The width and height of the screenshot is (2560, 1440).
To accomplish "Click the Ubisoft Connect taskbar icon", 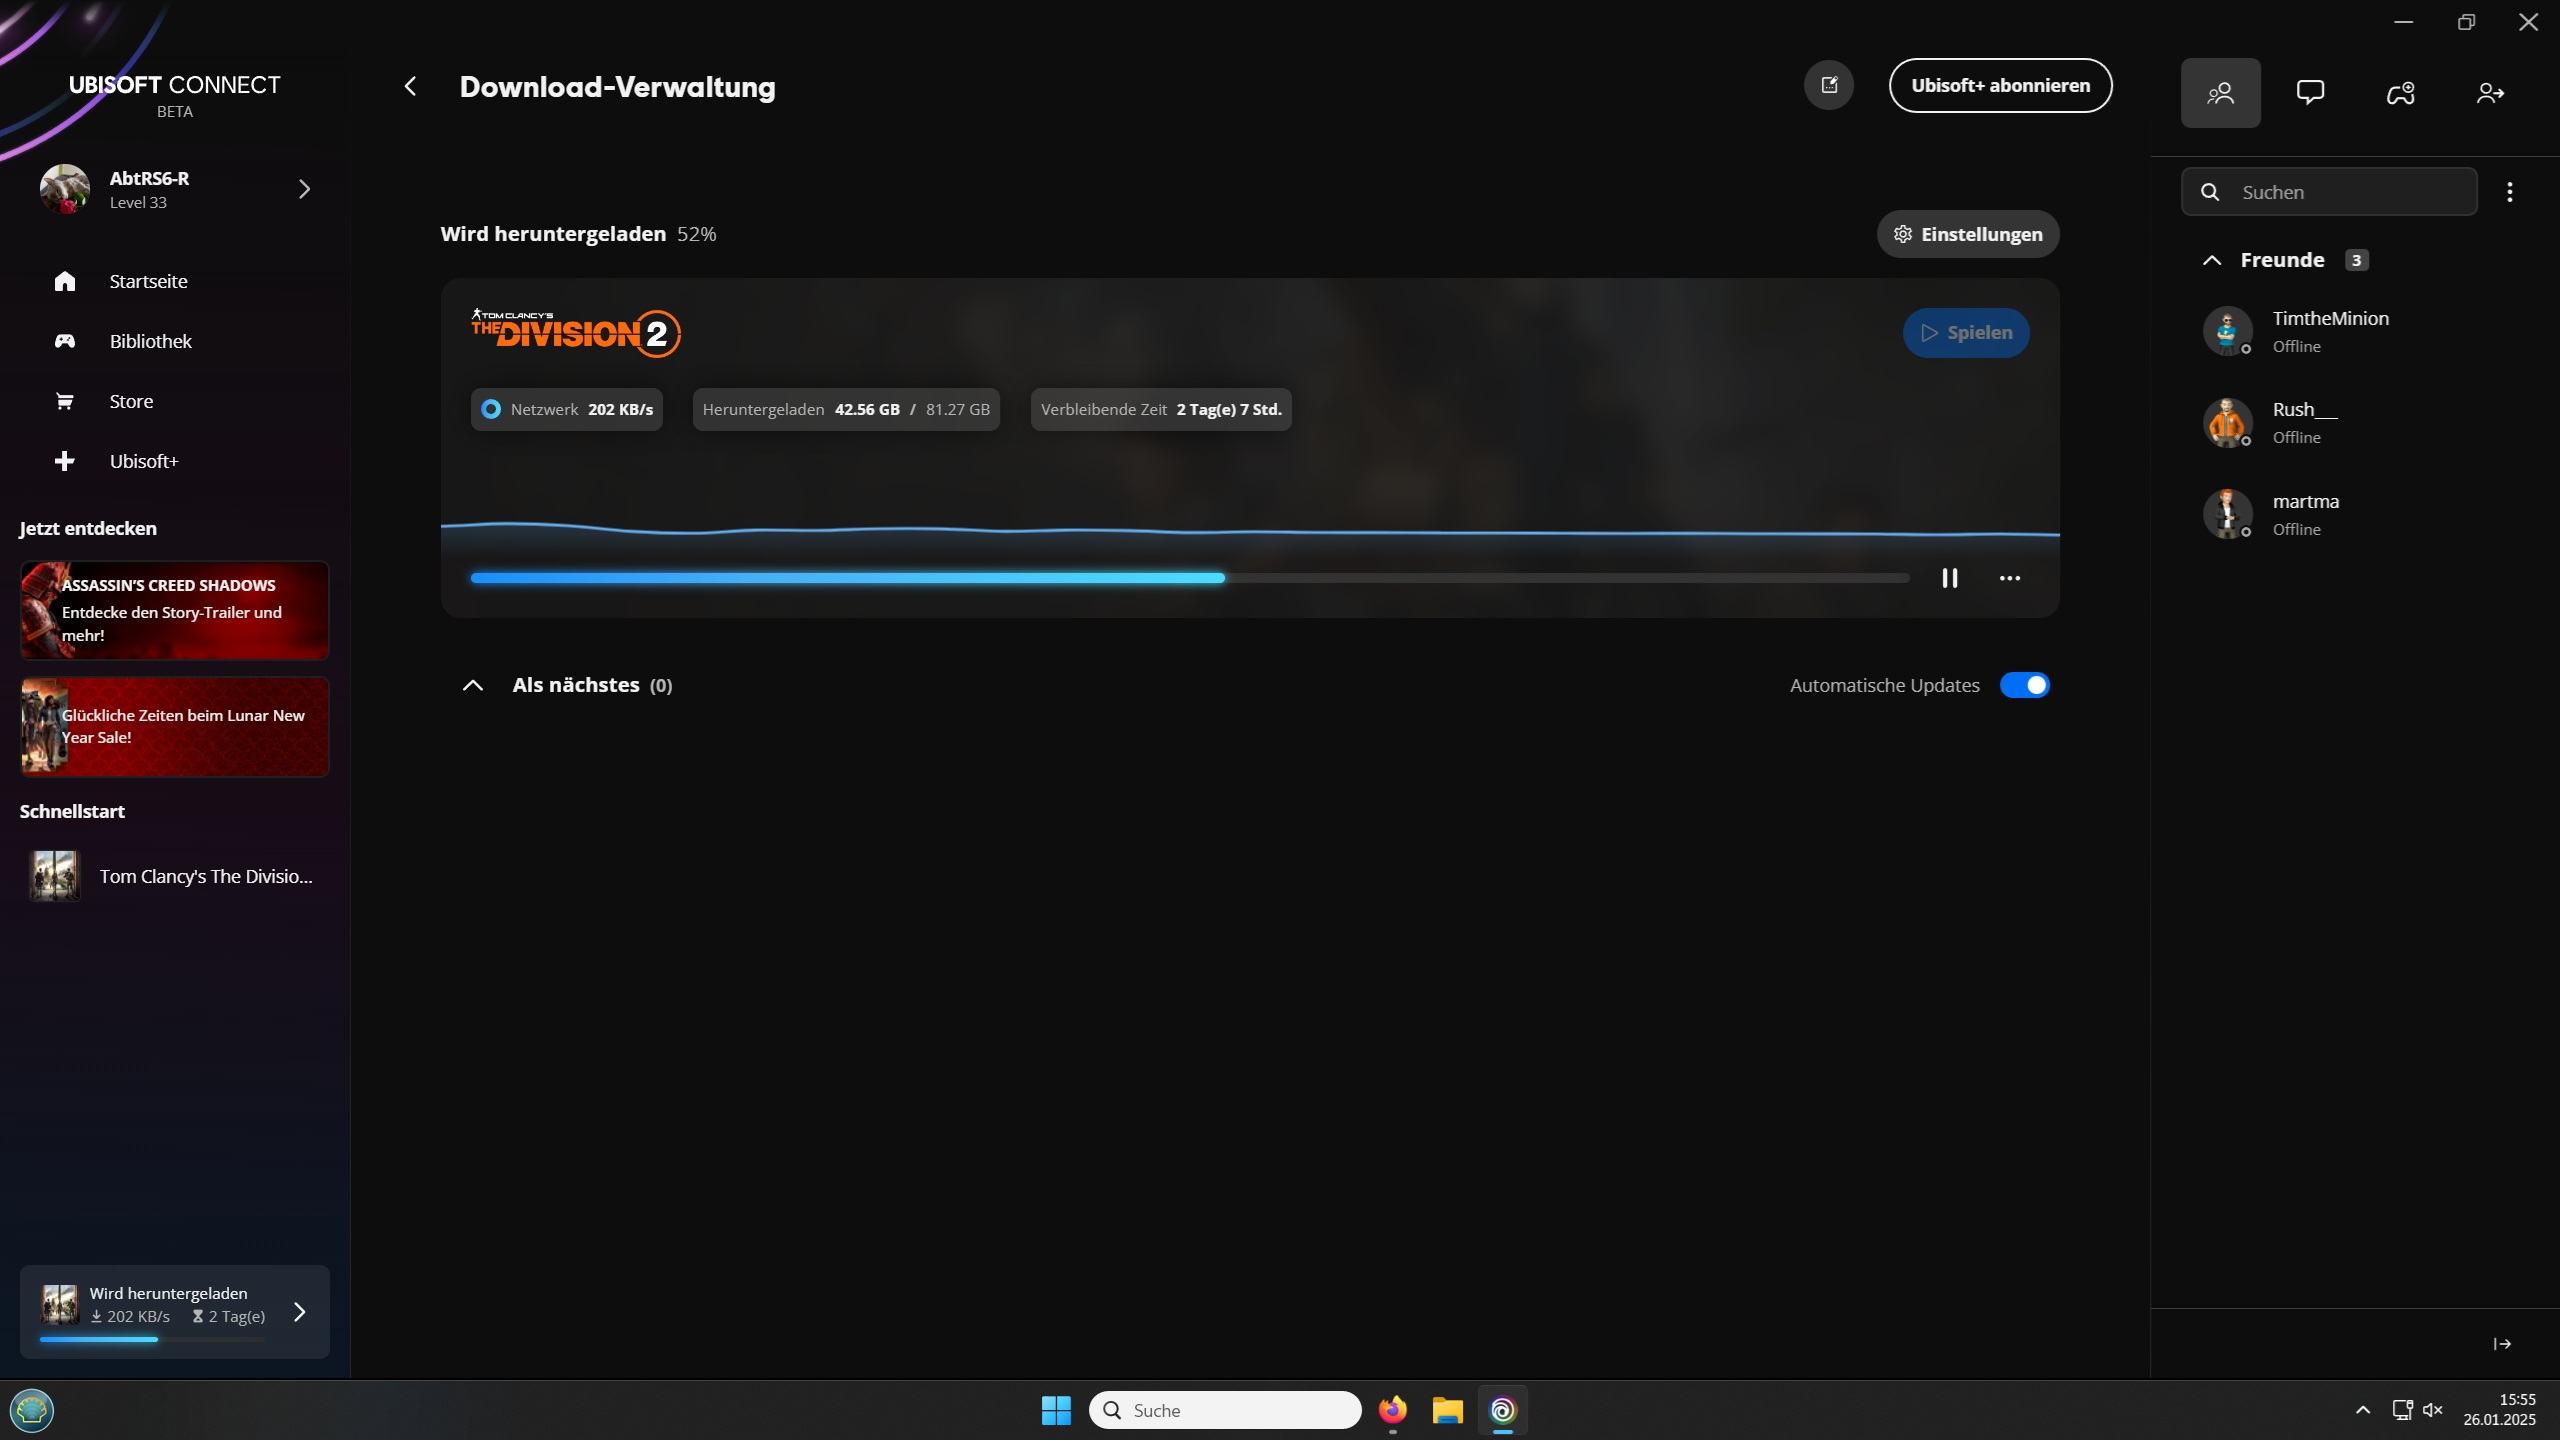I will (x=1502, y=1410).
